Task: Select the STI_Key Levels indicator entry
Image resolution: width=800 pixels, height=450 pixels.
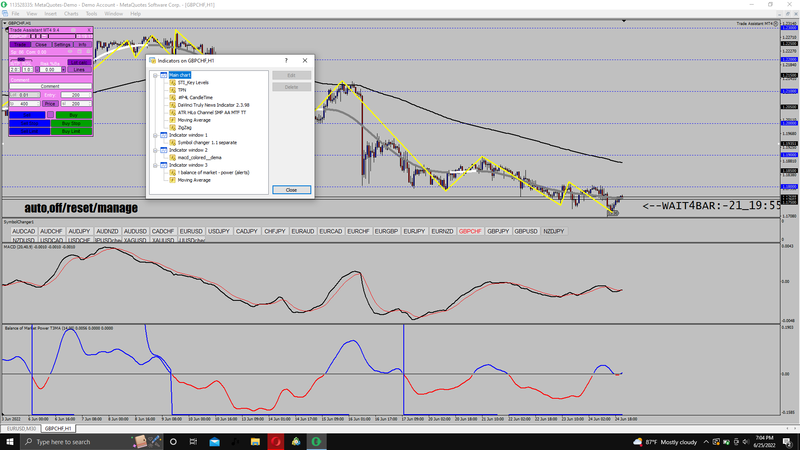Action: point(194,82)
